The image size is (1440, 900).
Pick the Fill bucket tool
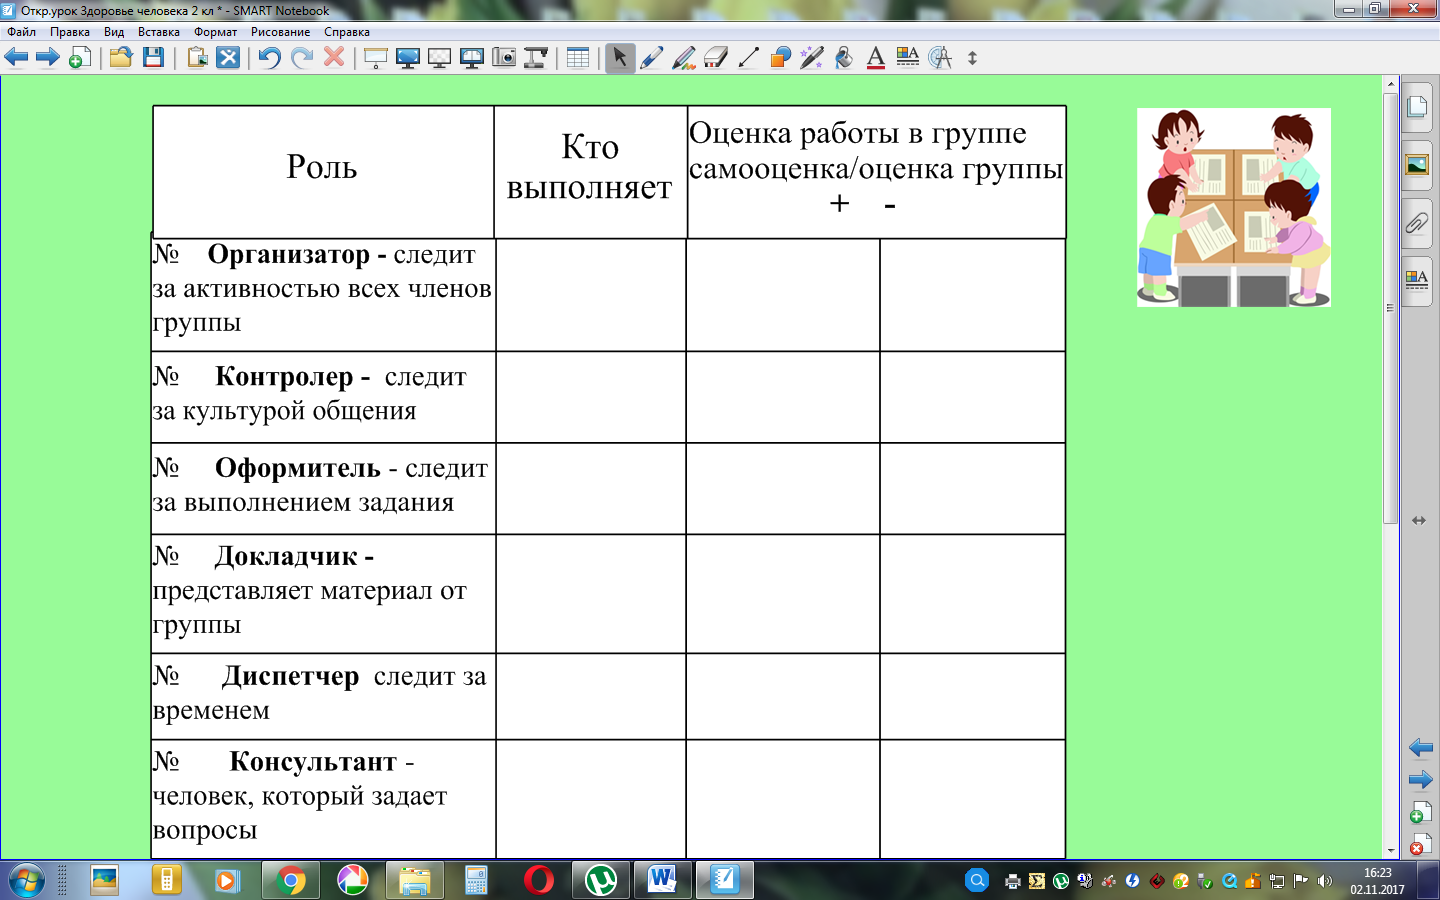point(844,58)
